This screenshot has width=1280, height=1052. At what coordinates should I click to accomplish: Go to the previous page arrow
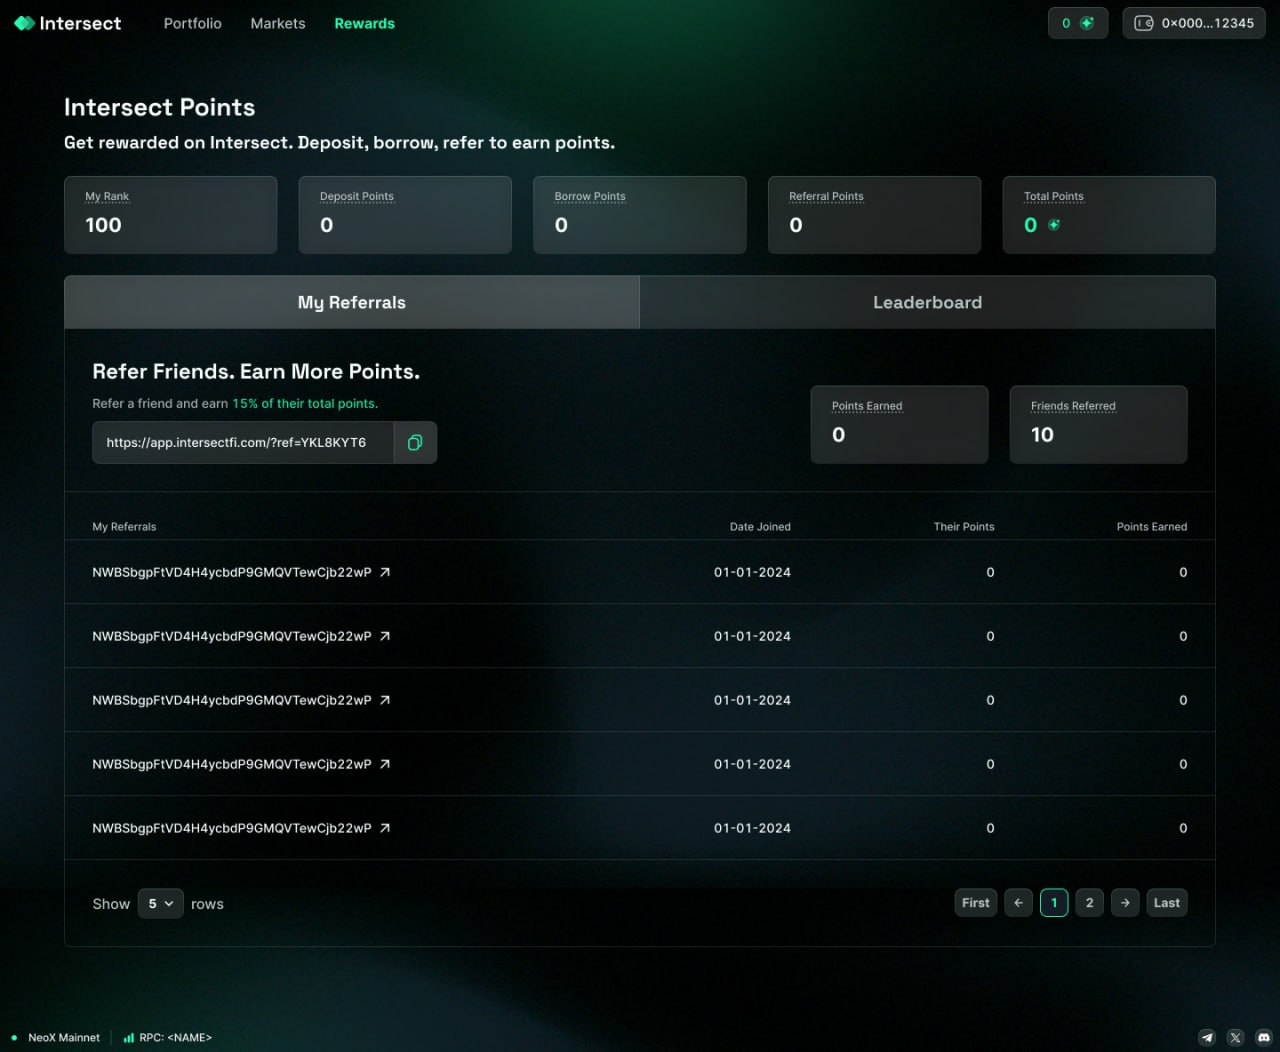coord(1018,903)
